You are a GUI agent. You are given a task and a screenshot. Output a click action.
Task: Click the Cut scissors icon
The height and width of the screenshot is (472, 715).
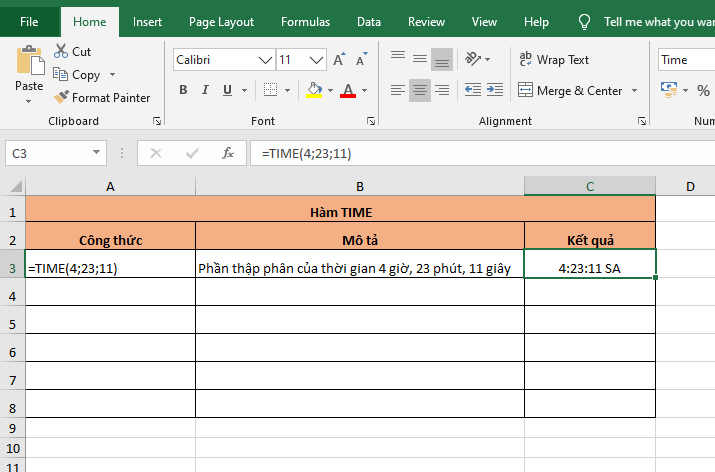pyautogui.click(x=61, y=51)
